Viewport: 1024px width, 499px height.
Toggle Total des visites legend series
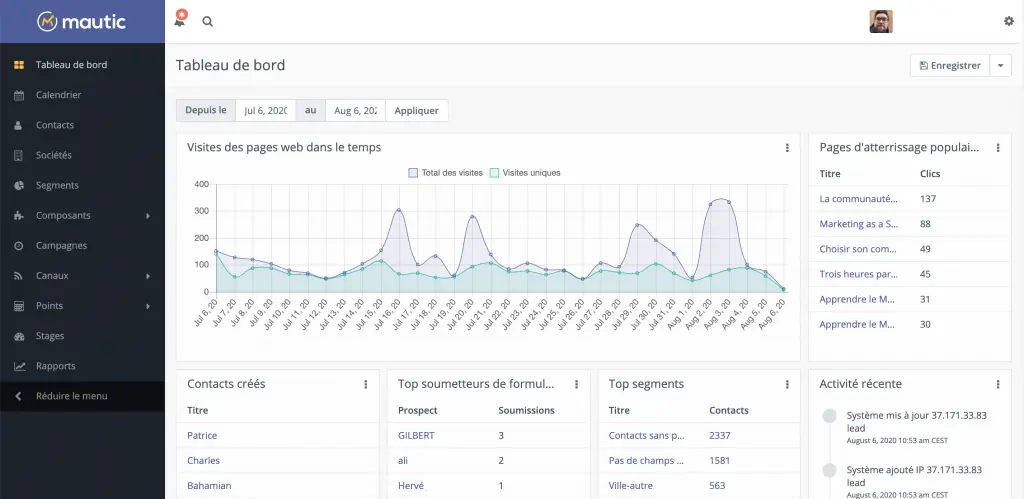(x=445, y=173)
